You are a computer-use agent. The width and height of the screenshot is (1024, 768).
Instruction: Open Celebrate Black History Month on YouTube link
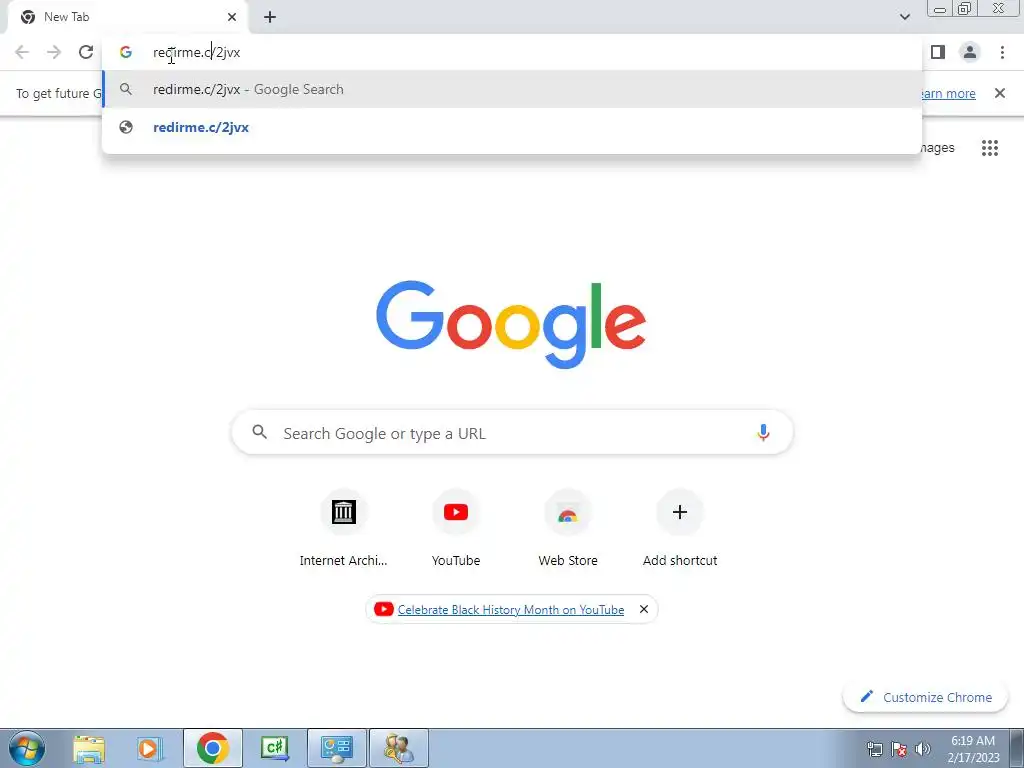[x=511, y=610]
